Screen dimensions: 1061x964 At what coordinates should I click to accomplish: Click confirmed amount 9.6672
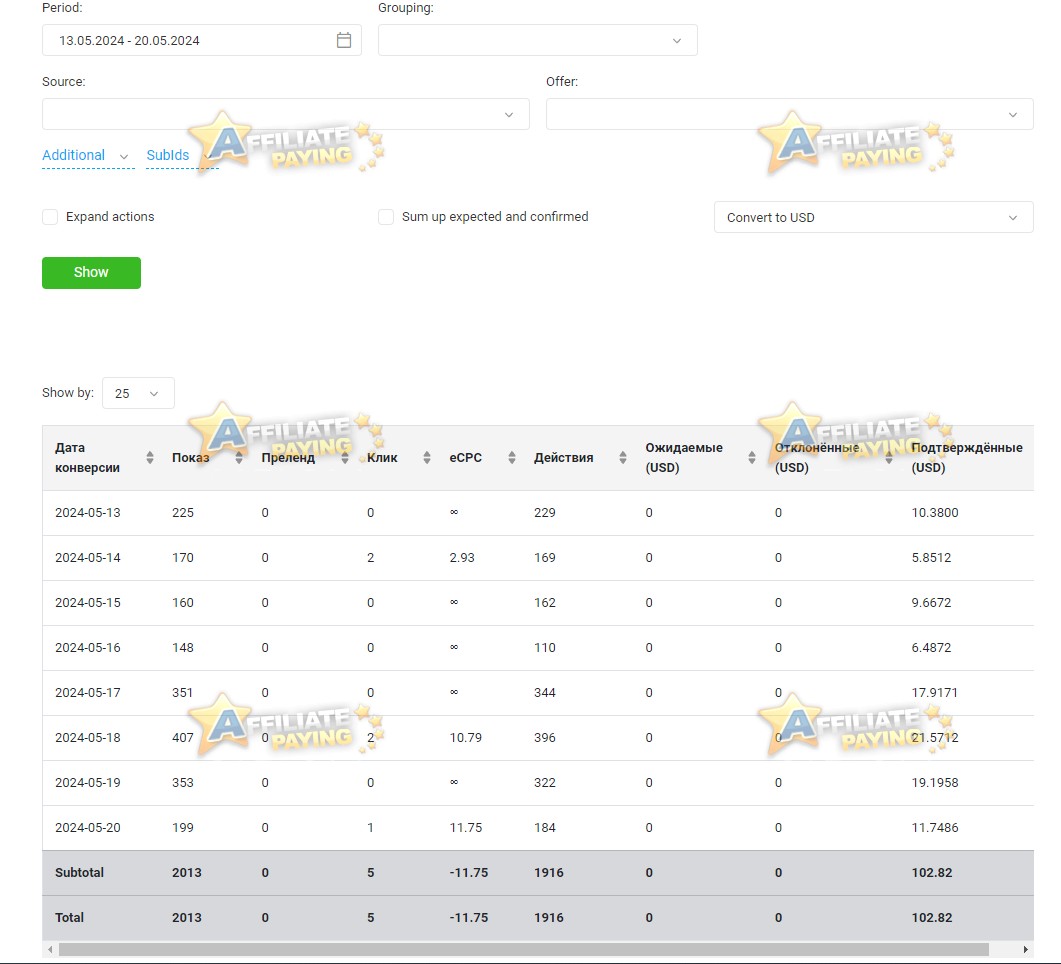tap(931, 603)
